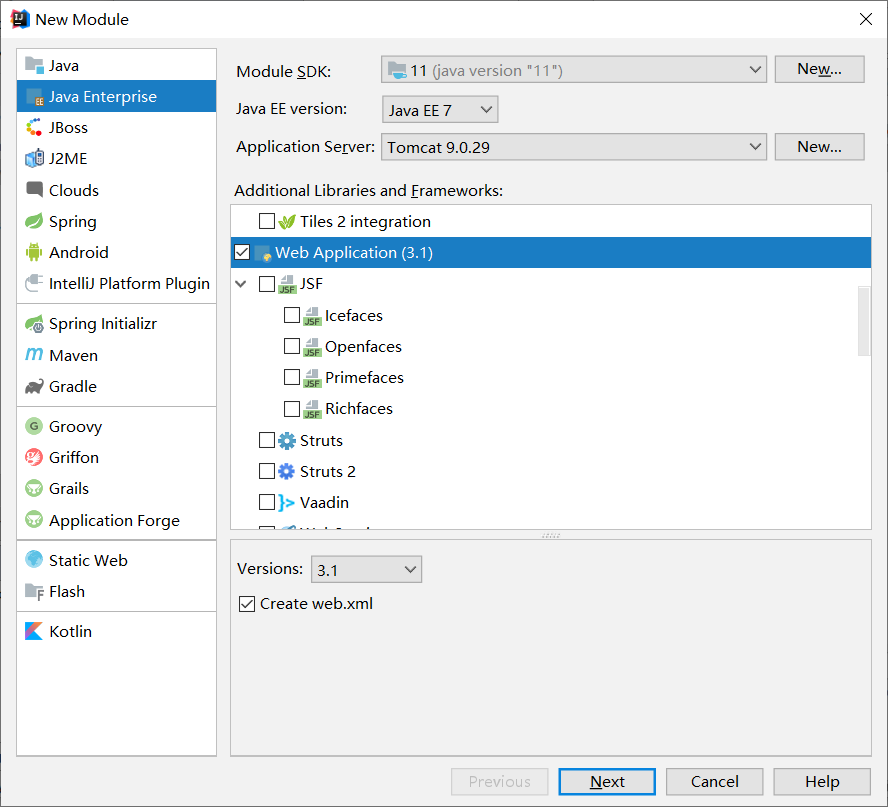Image resolution: width=888 pixels, height=807 pixels.
Task: Enable the Struts 2 checkbox
Action: pos(267,471)
